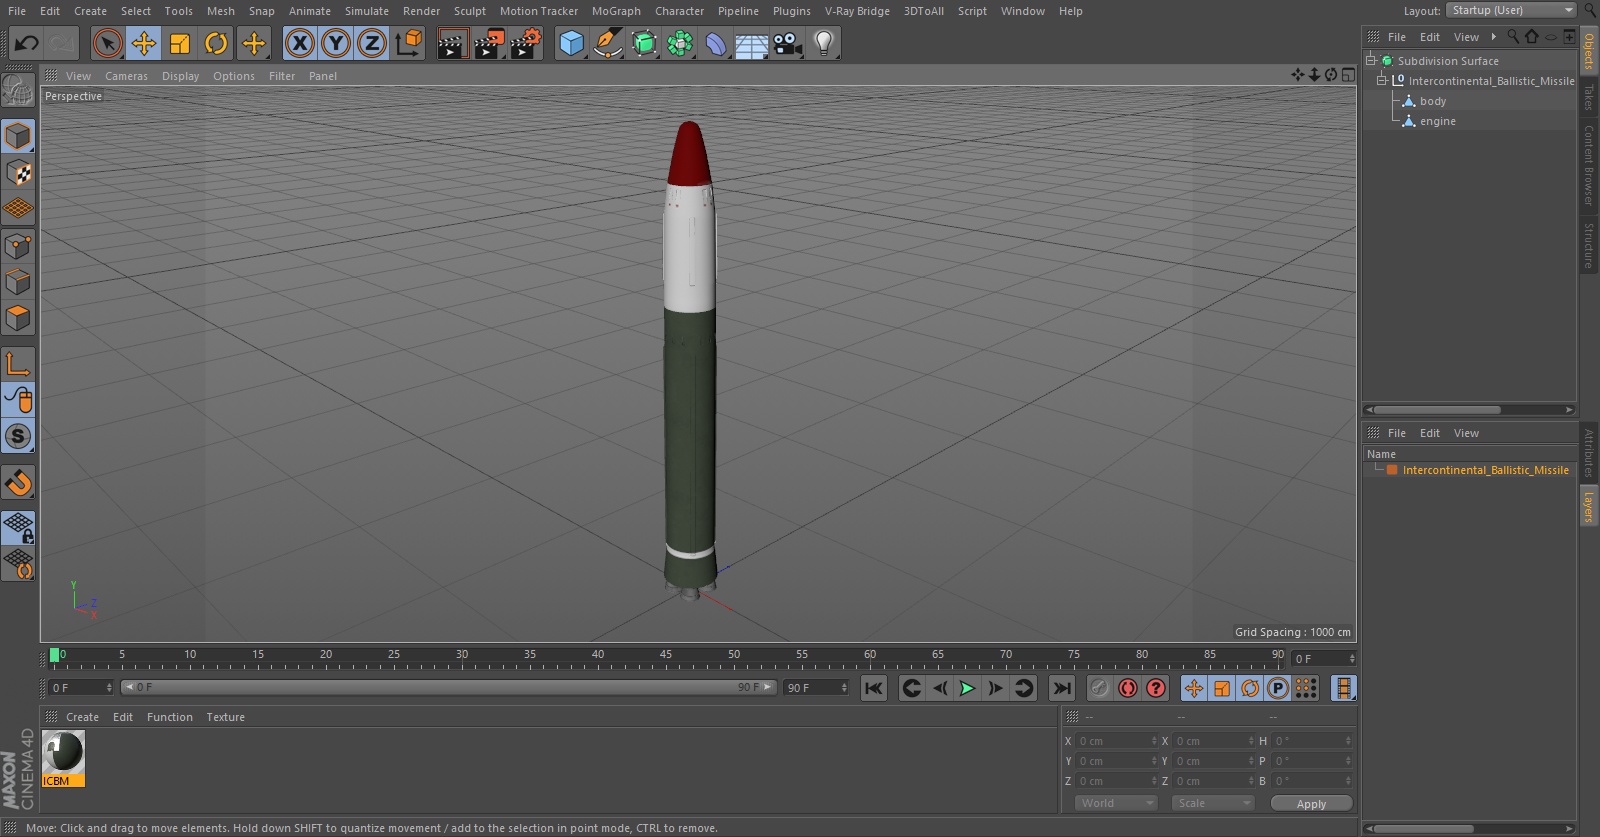Open the Content Browser side tab
1600x837 pixels.
(x=1588, y=165)
